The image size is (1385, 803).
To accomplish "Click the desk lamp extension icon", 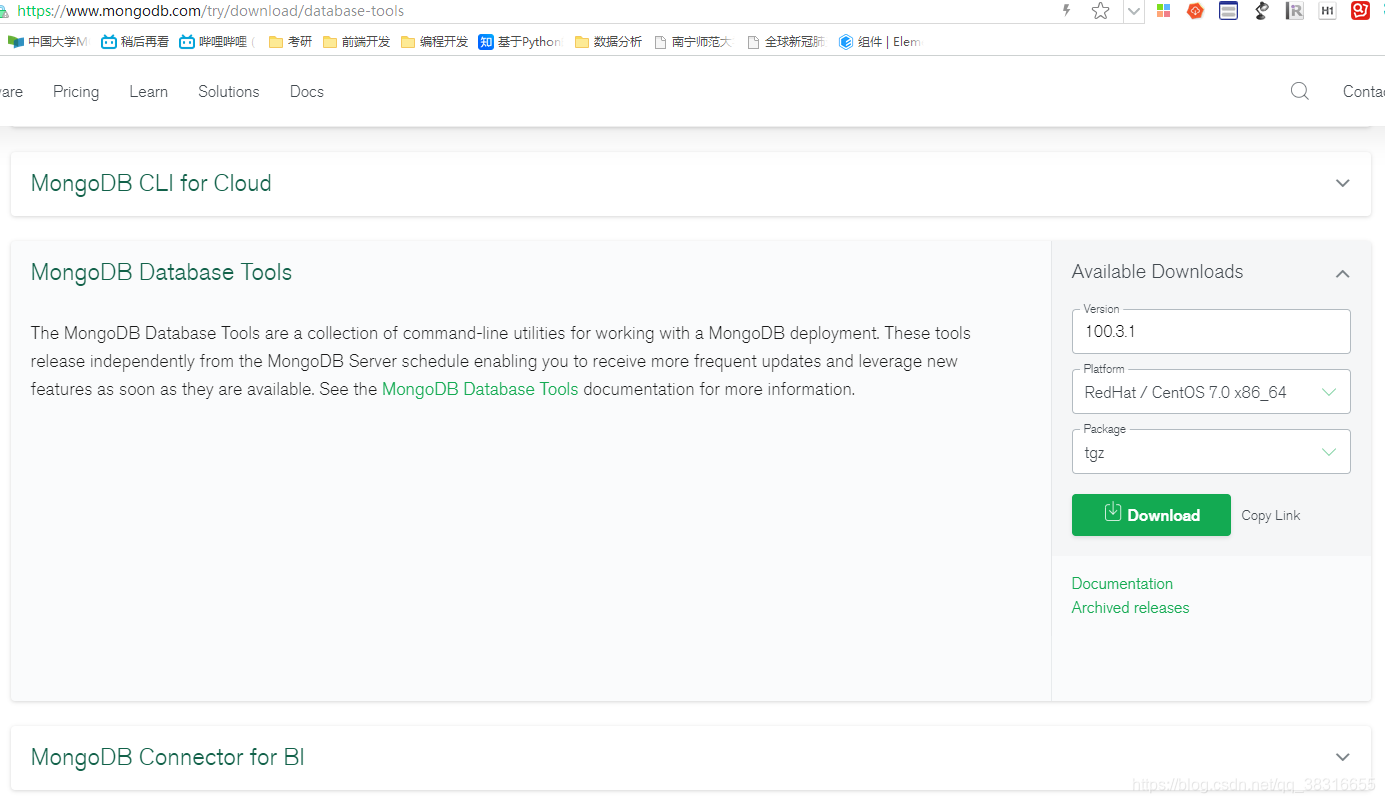I will coord(1261,11).
